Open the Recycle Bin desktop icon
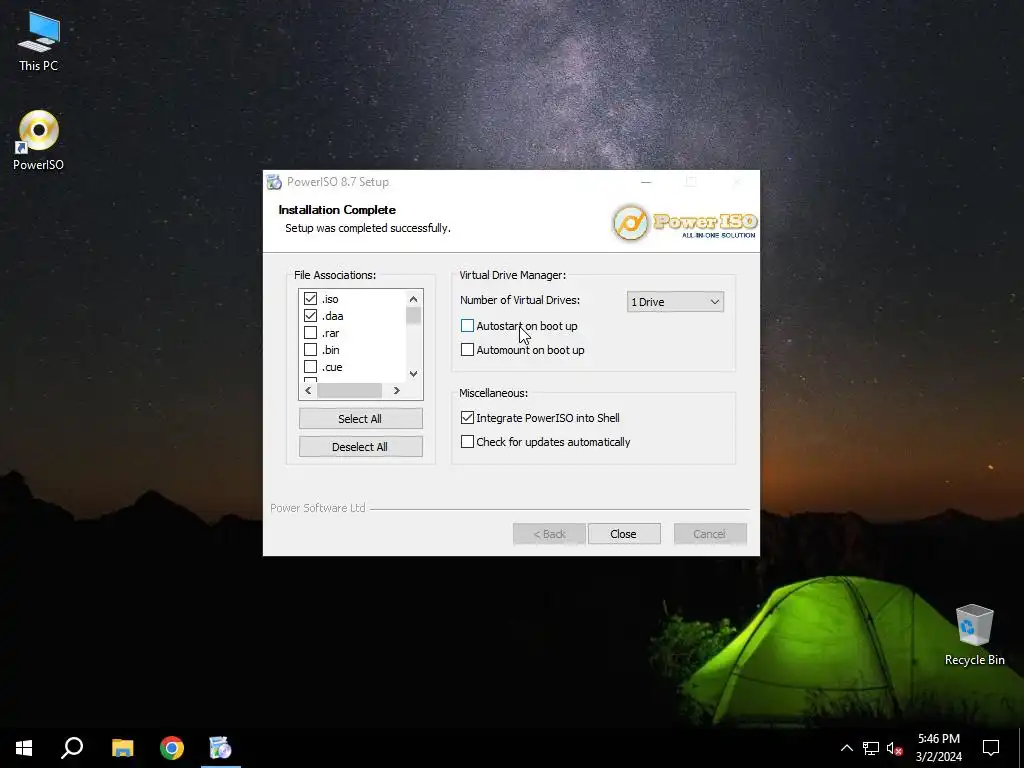This screenshot has height=768, width=1024. pyautogui.click(x=974, y=635)
